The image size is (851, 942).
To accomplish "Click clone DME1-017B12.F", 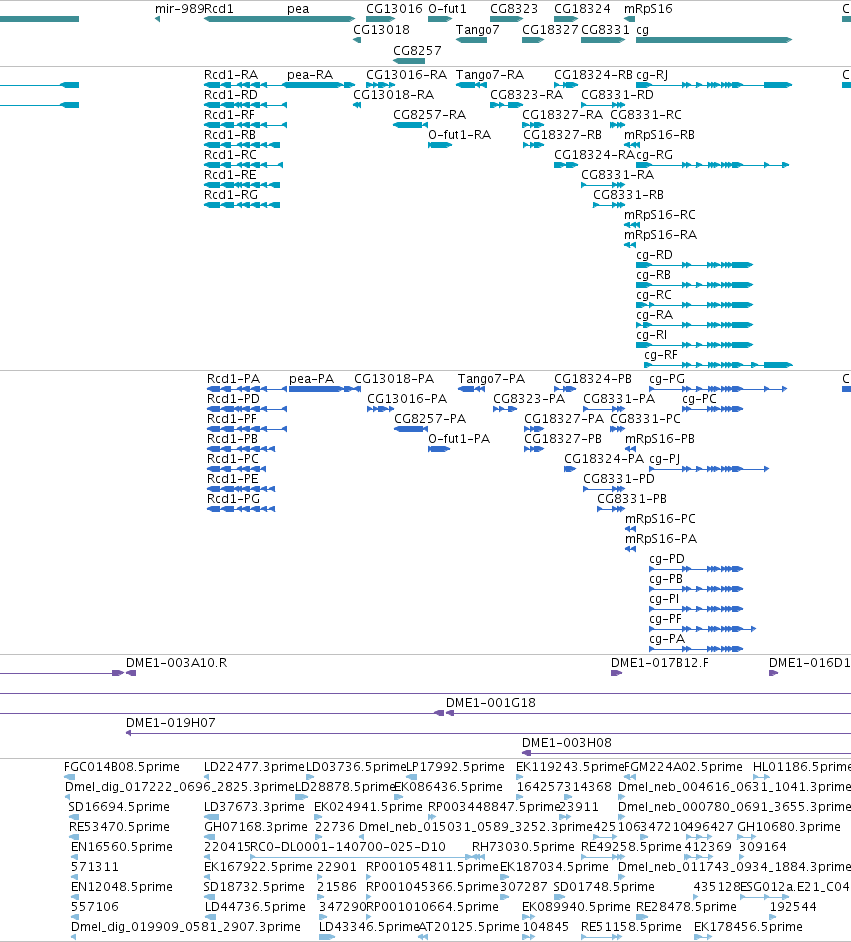I will 659,663.
